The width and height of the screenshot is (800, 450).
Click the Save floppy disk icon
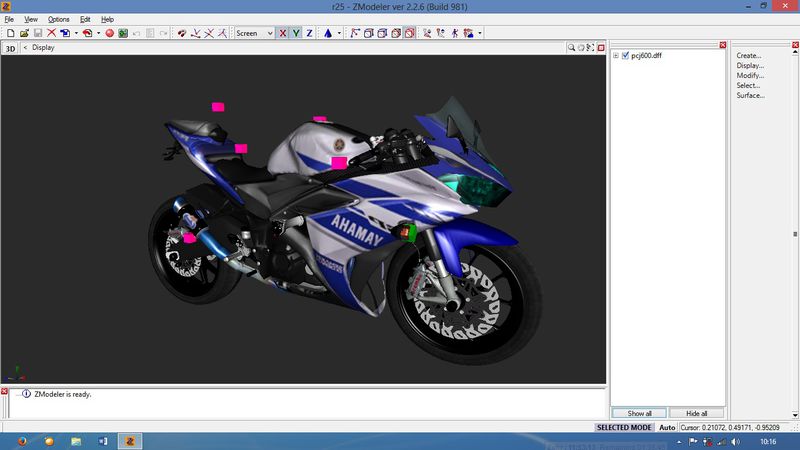[x=38, y=33]
